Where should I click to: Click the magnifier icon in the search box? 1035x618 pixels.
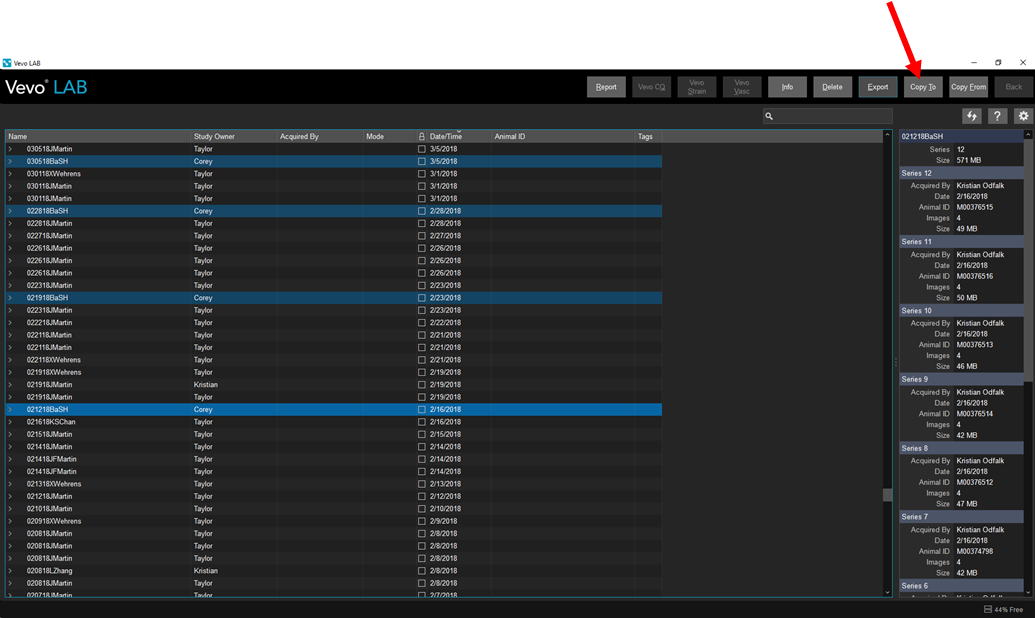pyautogui.click(x=769, y=116)
